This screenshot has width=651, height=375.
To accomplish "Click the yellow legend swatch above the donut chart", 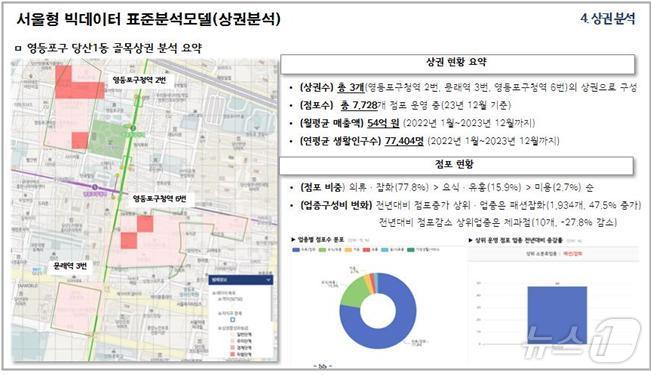I will (x=348, y=250).
